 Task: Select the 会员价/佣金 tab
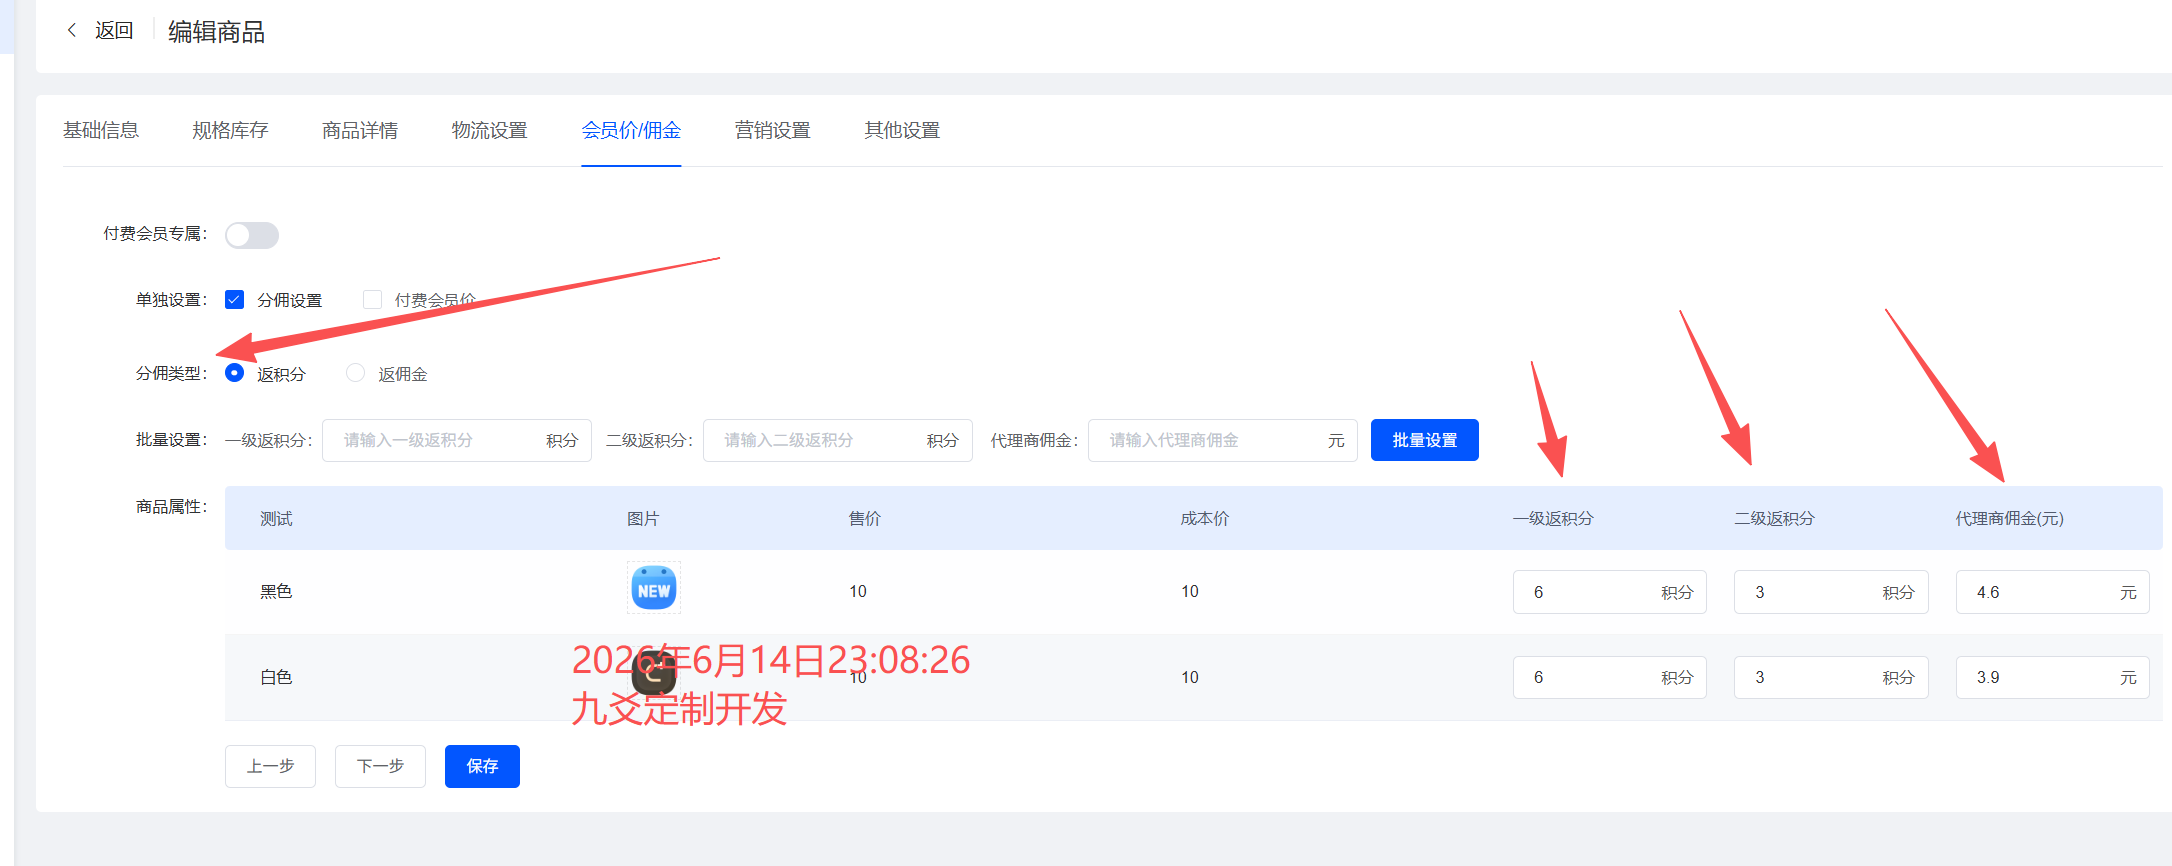click(x=631, y=130)
